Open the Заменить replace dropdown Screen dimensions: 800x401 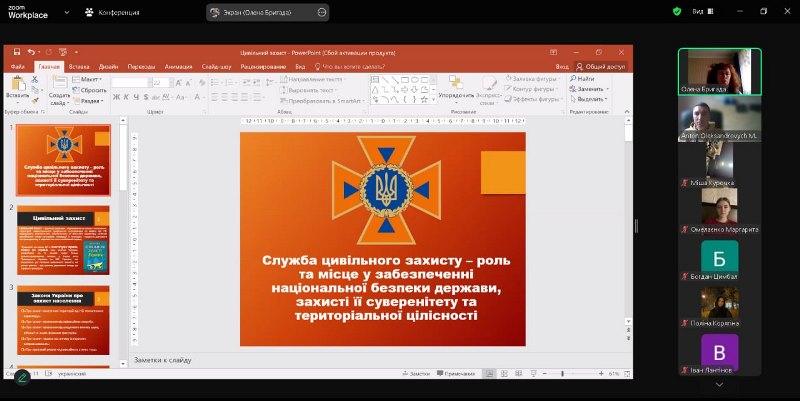point(589,89)
